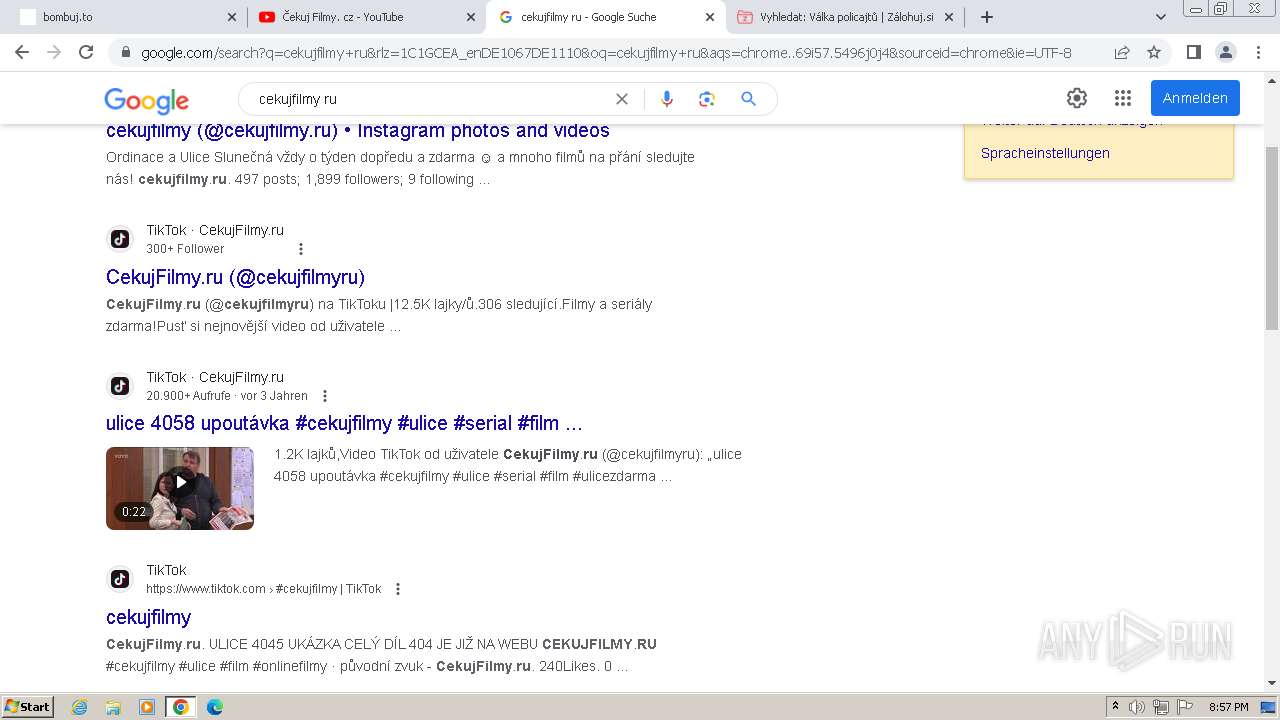Open more options for ulice 4058 result

tap(324, 396)
